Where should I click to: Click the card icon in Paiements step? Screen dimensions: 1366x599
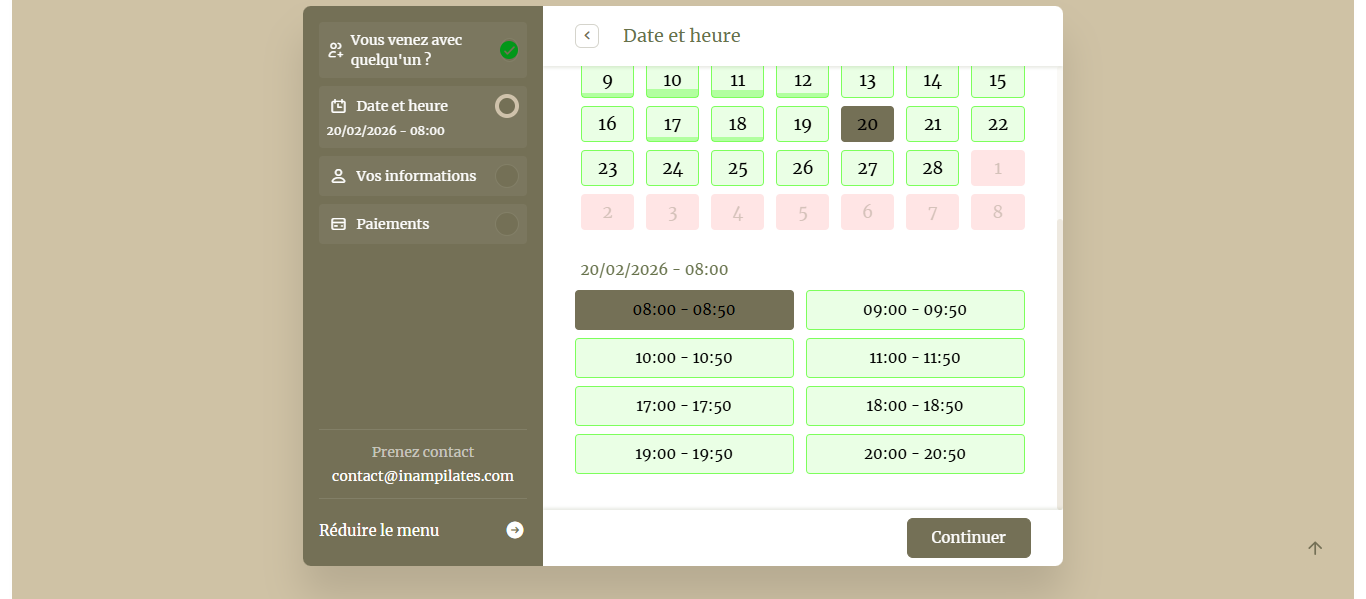point(338,224)
